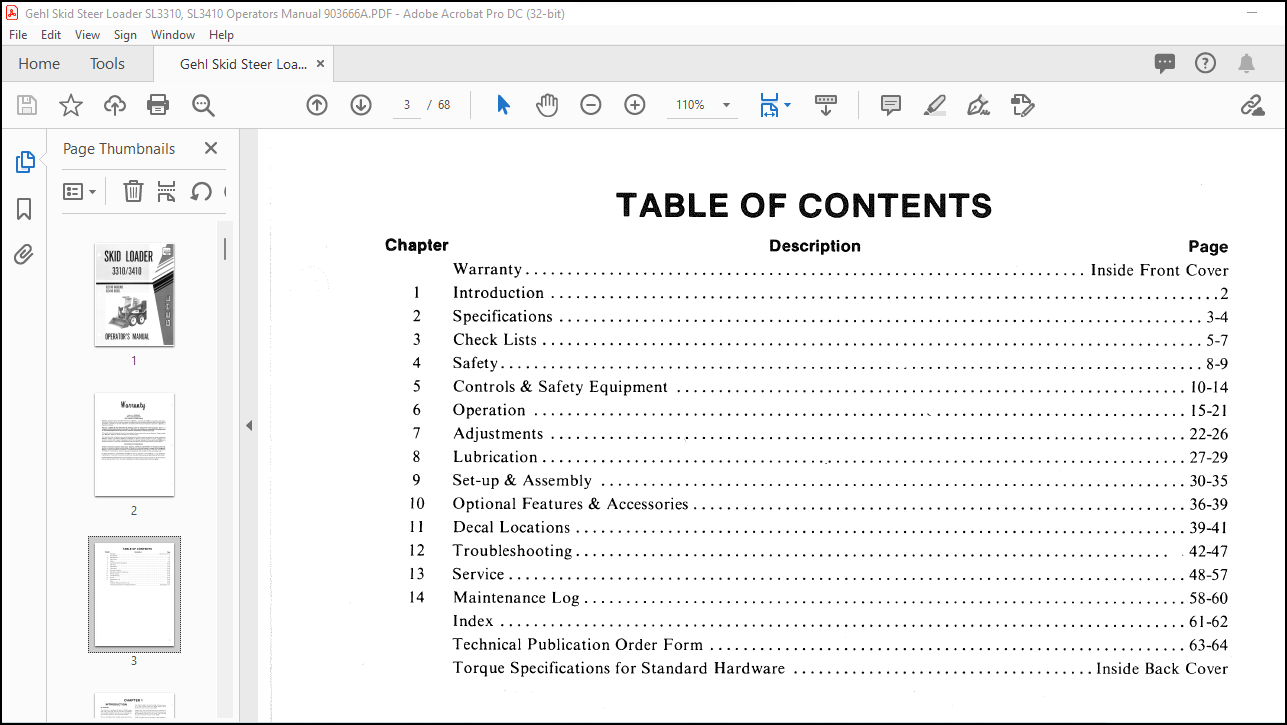This screenshot has height=725, width=1287.
Task: Click 'Check Lists' contents entry
Action: click(x=494, y=340)
